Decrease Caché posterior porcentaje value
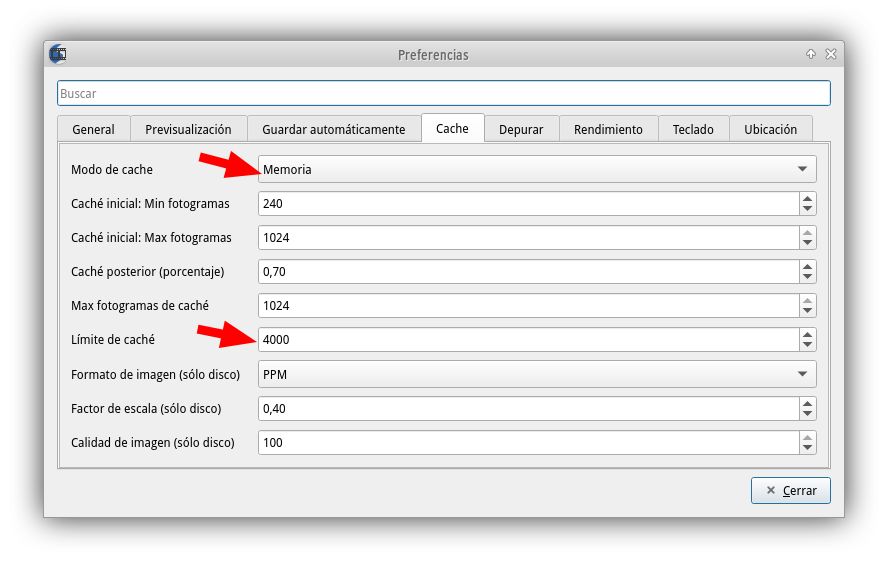This screenshot has height=566, width=893. coord(807,277)
